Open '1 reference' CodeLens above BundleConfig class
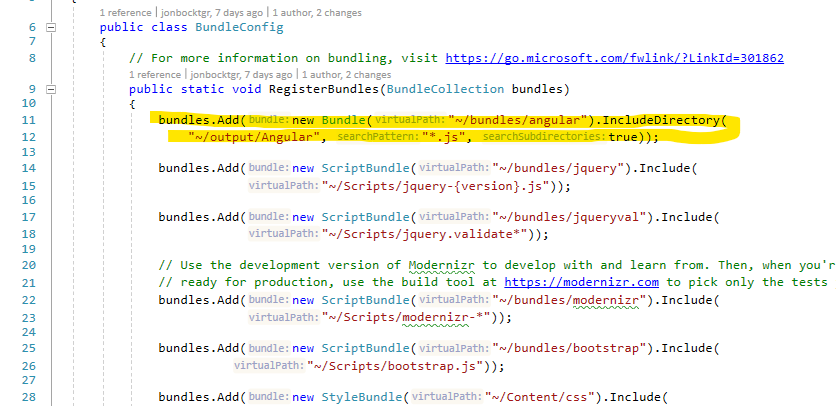The image size is (836, 406). 125,13
